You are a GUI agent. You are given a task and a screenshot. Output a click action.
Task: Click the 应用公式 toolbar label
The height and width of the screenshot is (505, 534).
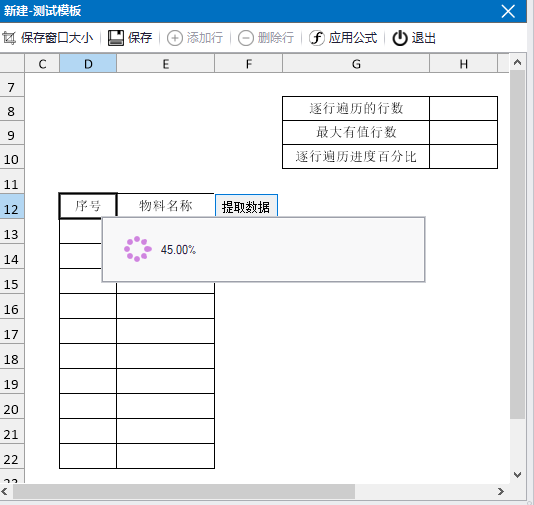(353, 38)
